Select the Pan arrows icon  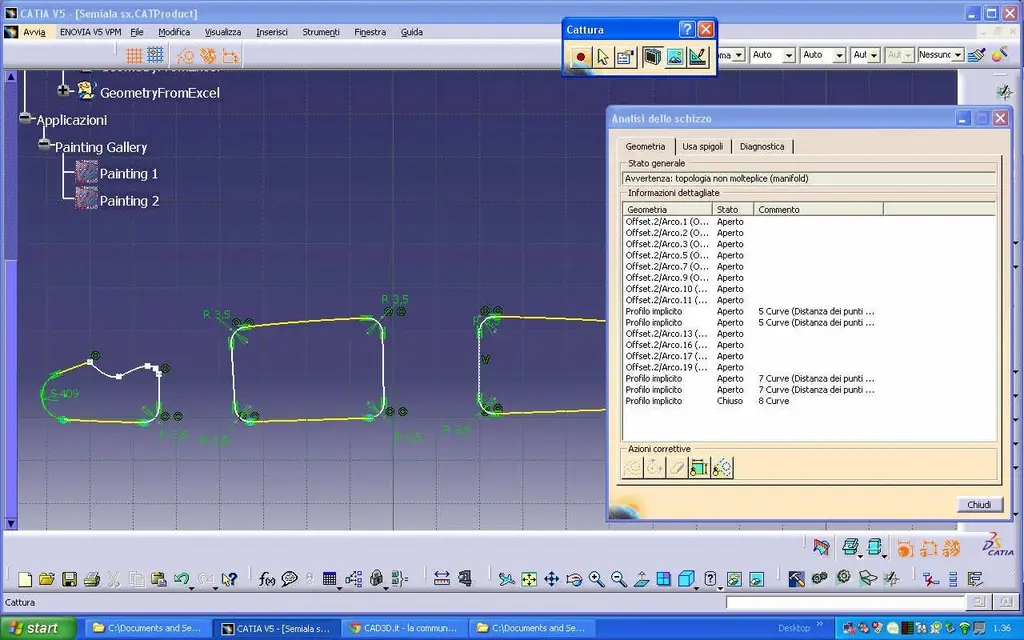tap(551, 579)
